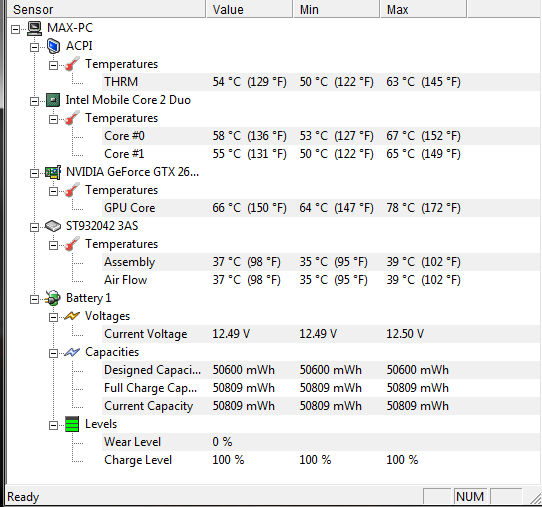Viewport: 542px width, 507px height.
Task: Click the Designed Capacity value 50600 mWh
Action: (244, 370)
